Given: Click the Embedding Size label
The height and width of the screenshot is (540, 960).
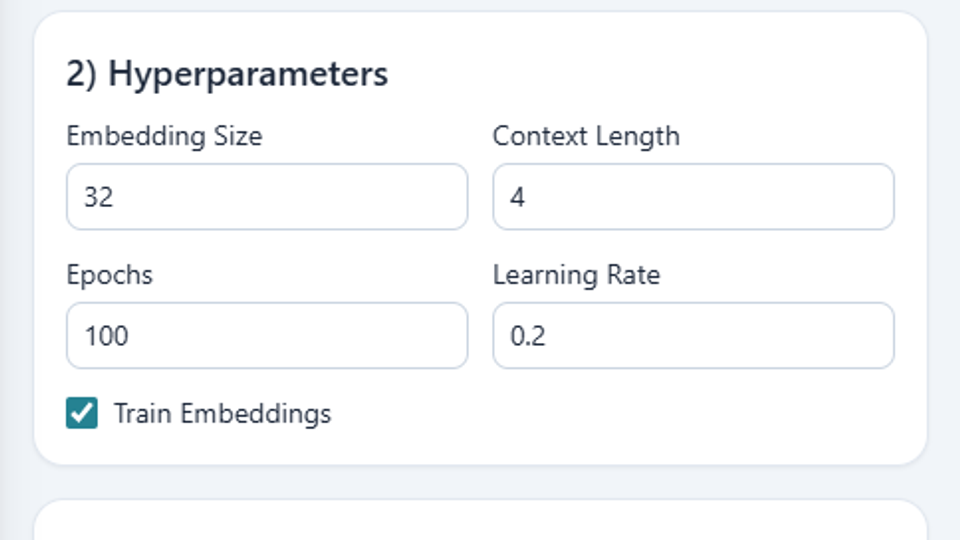Looking at the screenshot, I should 164,136.
